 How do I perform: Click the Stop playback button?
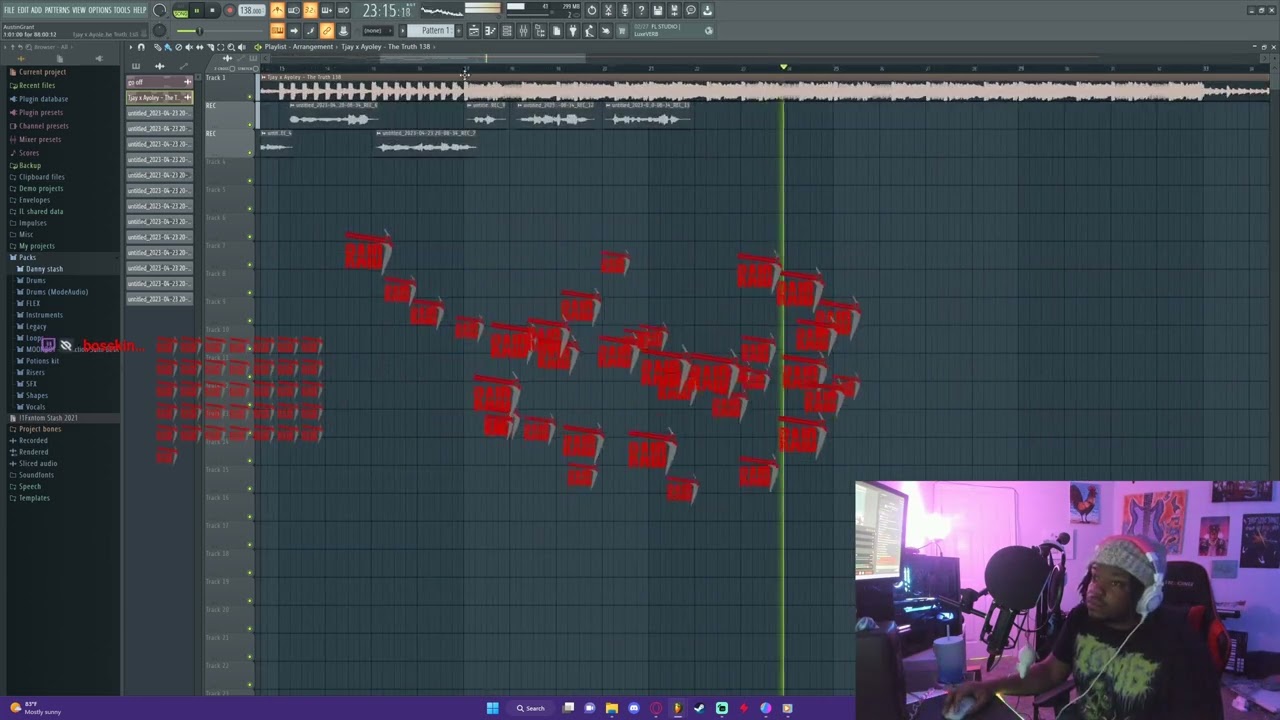[212, 10]
